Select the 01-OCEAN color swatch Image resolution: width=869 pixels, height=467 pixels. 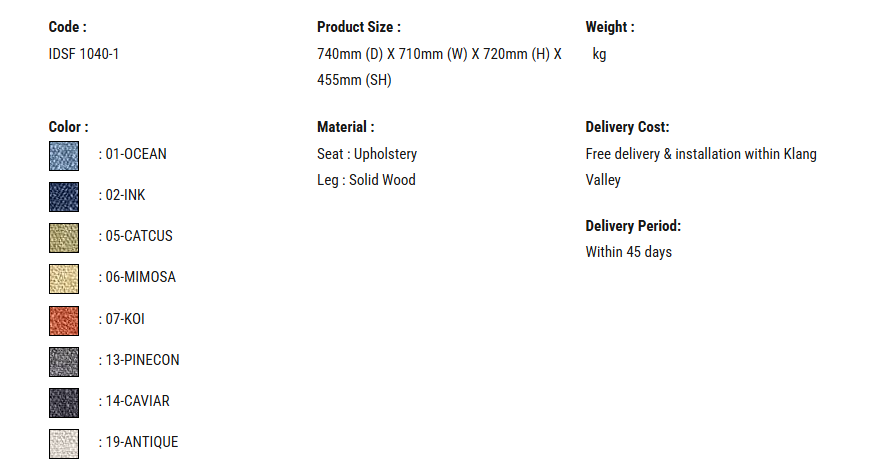click(64, 156)
